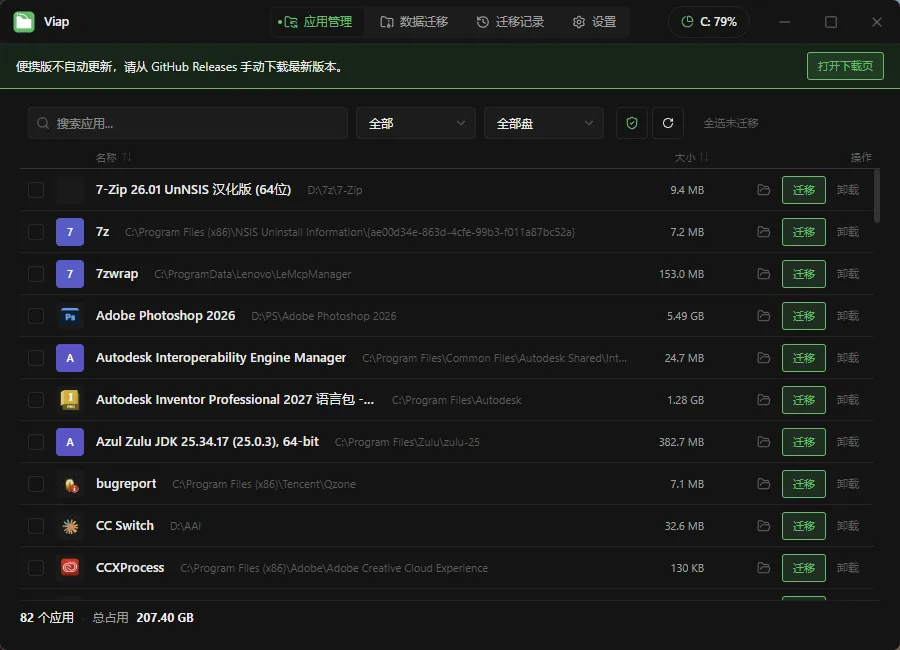Click 打开下载页 button
This screenshot has height=650, width=900.
tap(845, 66)
